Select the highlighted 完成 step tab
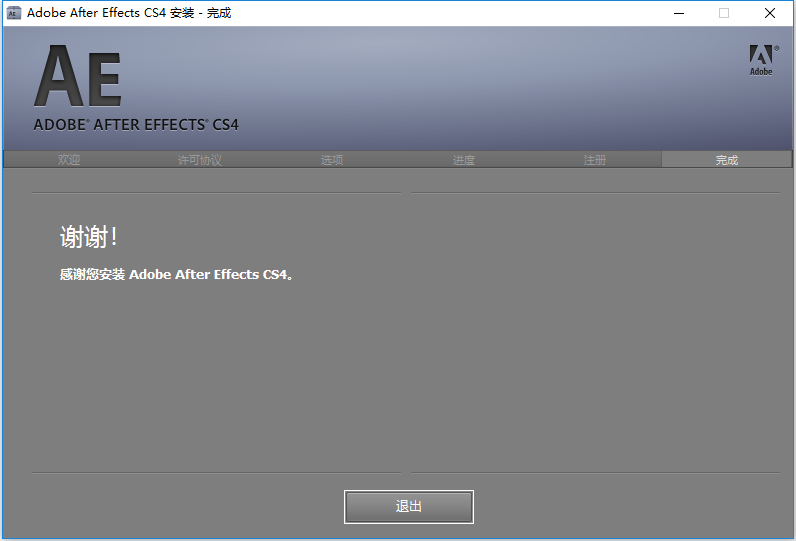This screenshot has width=796, height=541. click(726, 160)
